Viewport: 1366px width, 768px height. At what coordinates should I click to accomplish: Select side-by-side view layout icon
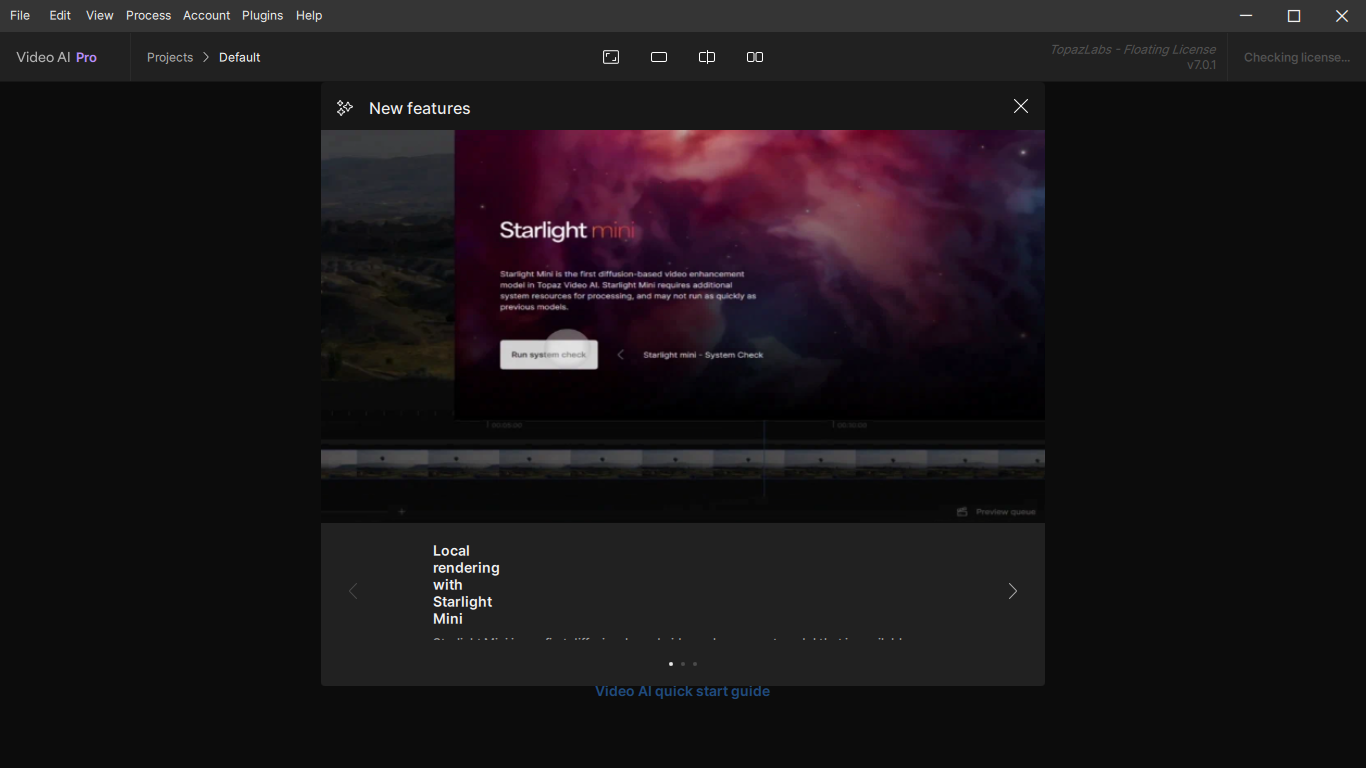click(755, 57)
